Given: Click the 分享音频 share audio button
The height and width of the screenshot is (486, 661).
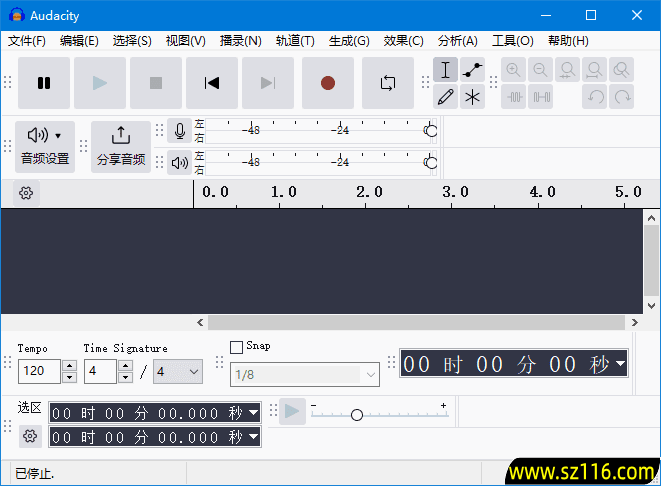Looking at the screenshot, I should [x=121, y=147].
